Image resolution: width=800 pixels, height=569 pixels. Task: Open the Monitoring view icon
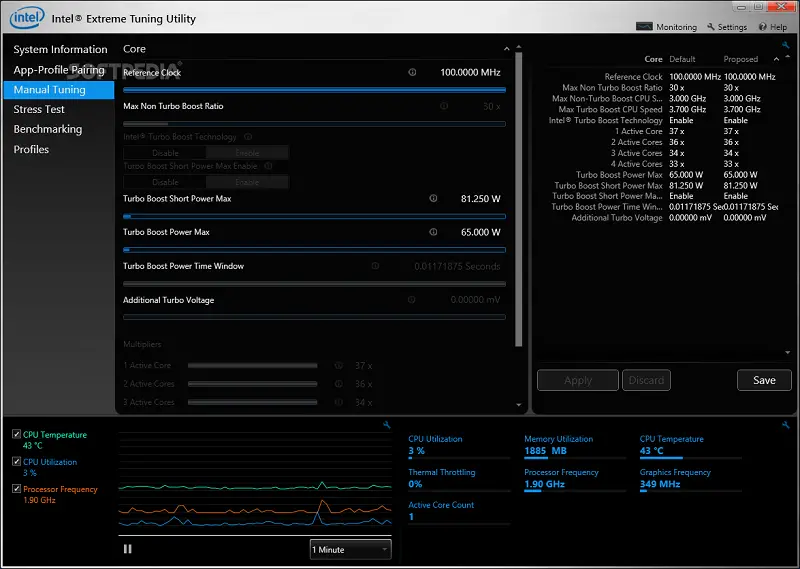tap(644, 27)
